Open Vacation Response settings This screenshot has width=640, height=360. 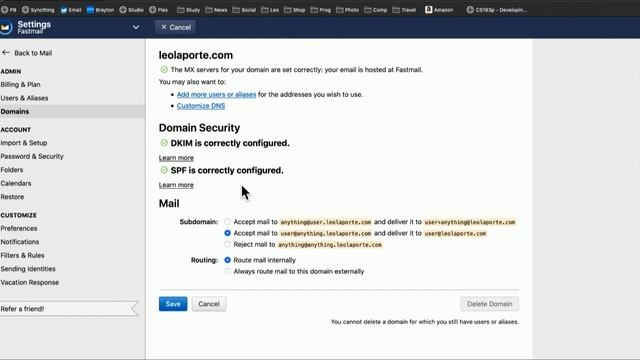[x=29, y=282]
